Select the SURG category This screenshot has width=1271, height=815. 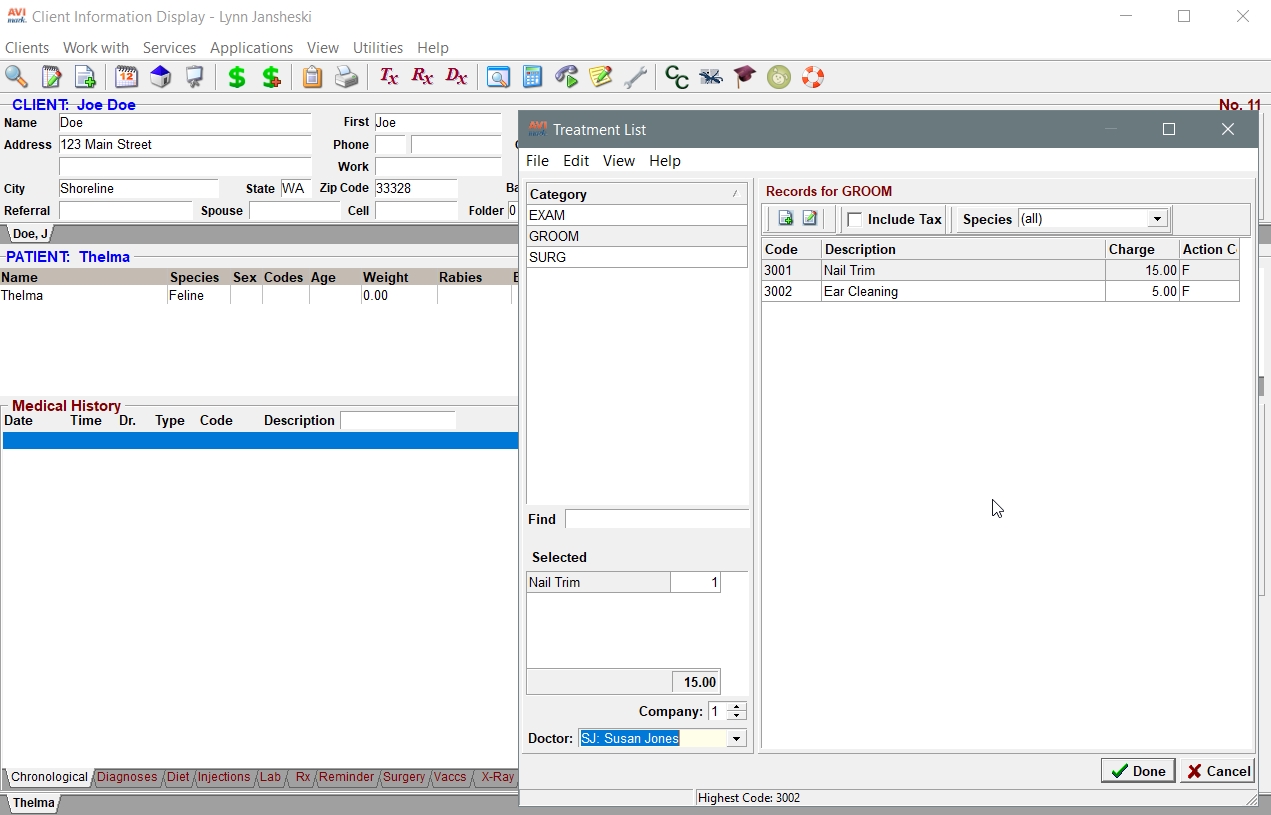click(x=637, y=257)
